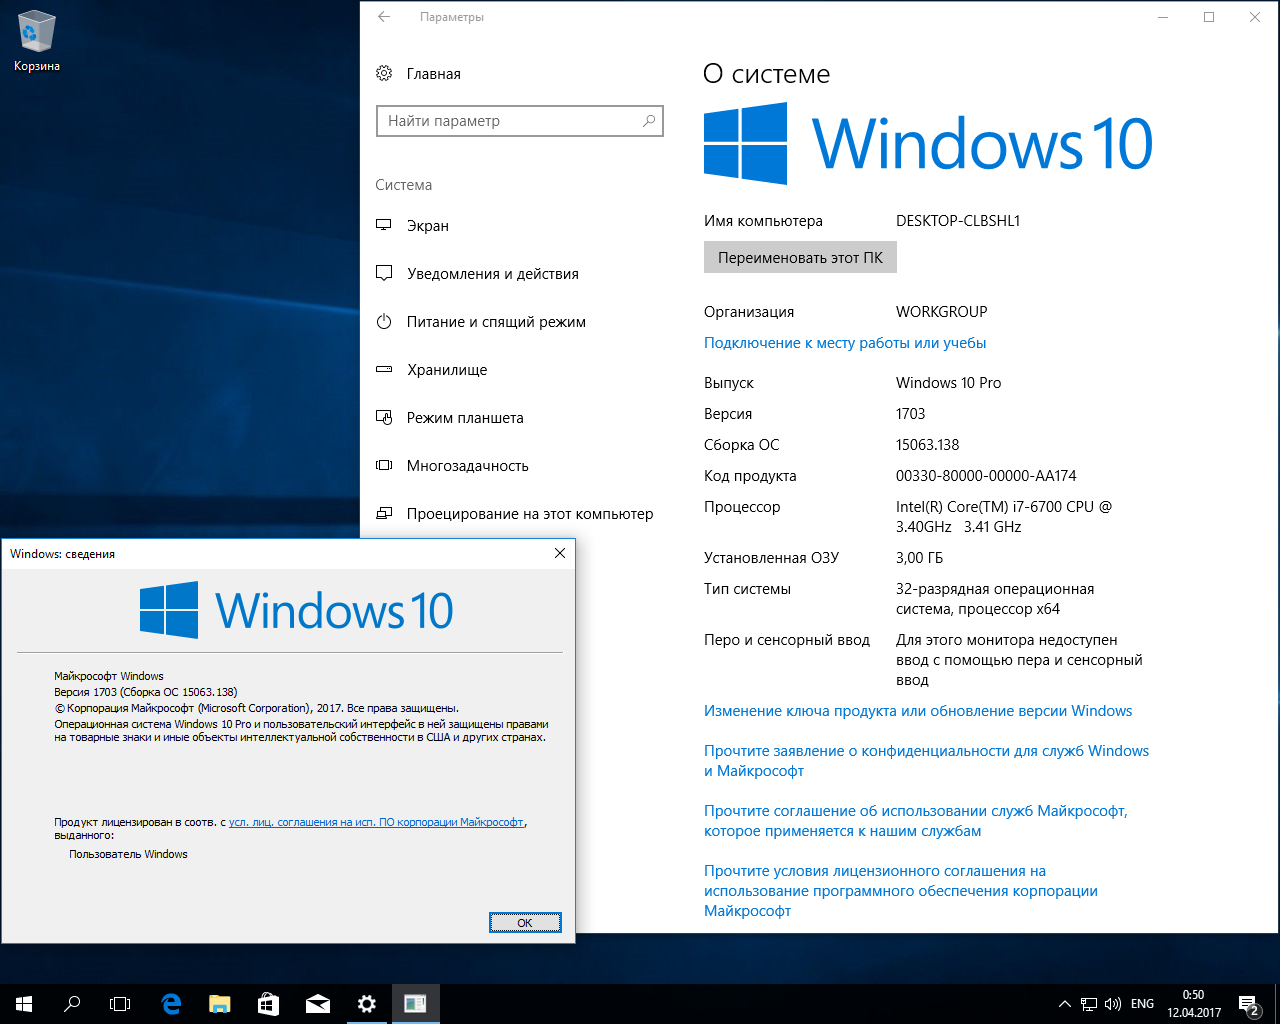This screenshot has height=1024, width=1280.
Task: Click the back arrow in Параметры
Action: pos(384,17)
